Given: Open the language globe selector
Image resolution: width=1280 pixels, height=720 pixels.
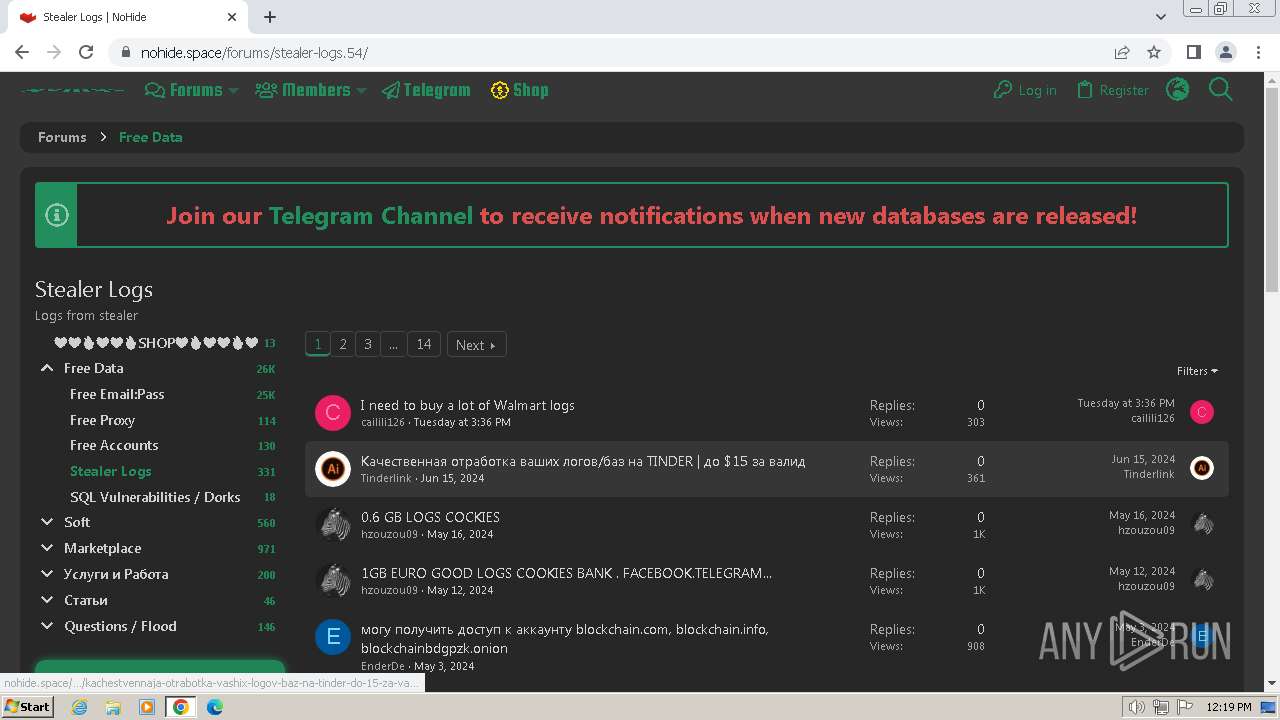Looking at the screenshot, I should (x=1178, y=90).
